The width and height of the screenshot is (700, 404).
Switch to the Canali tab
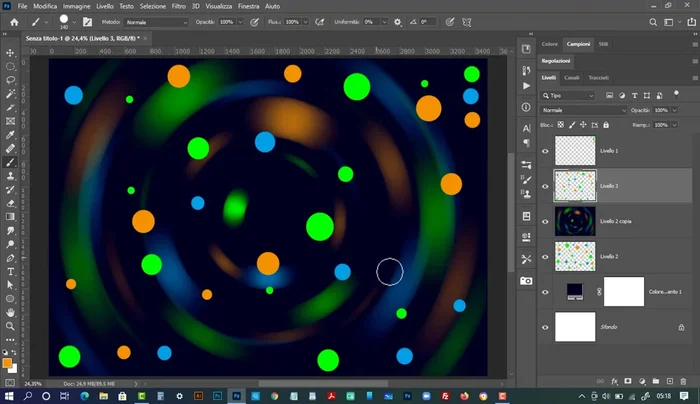572,77
